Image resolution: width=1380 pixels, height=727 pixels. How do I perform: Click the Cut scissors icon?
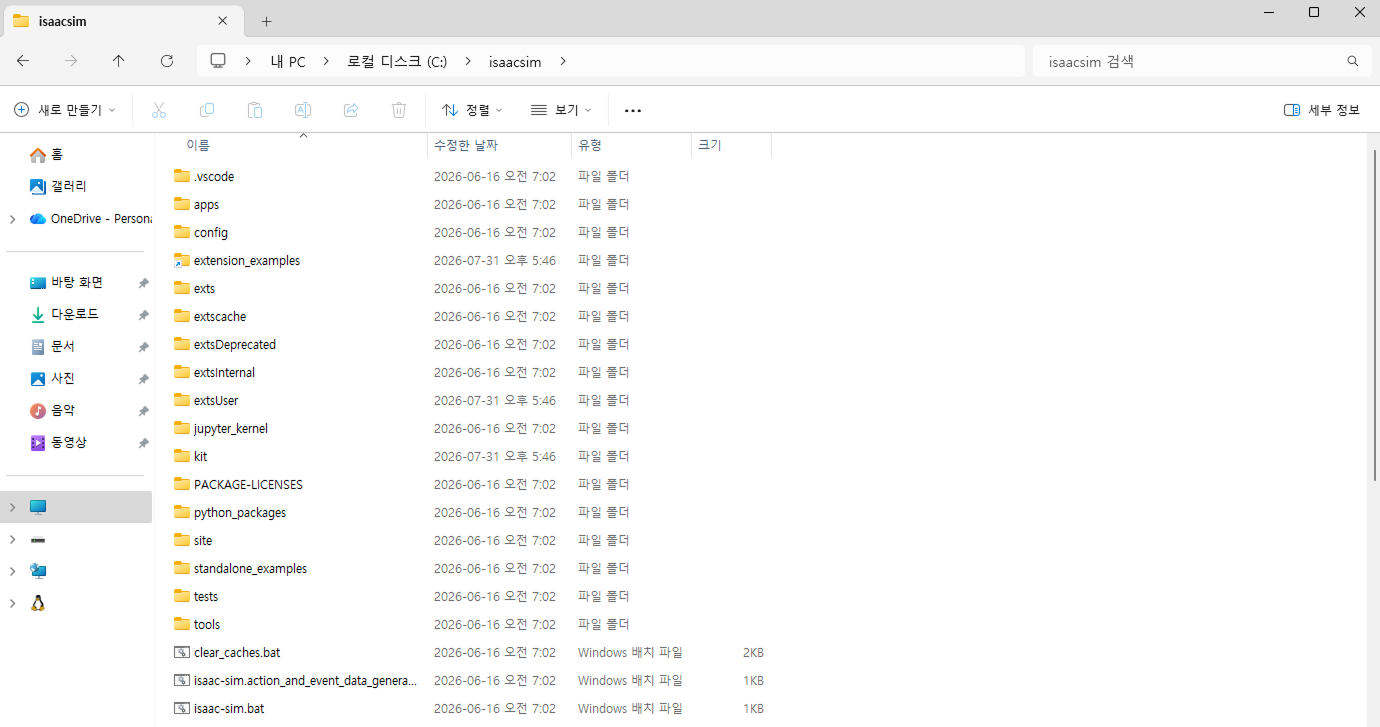click(159, 110)
